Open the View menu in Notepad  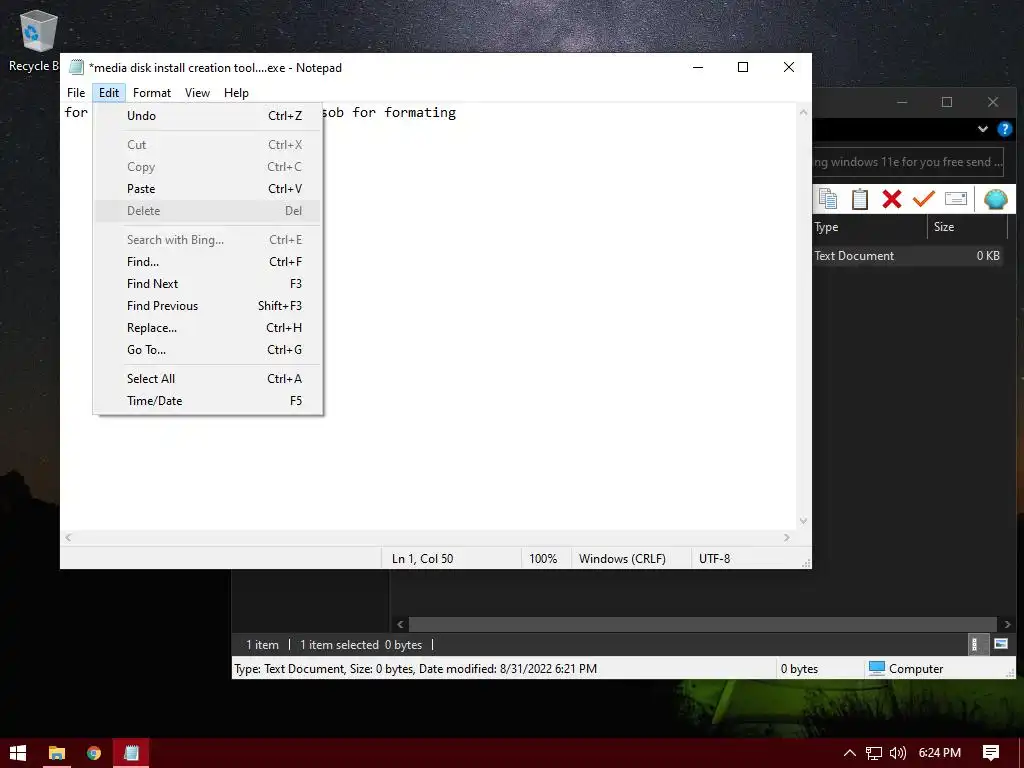click(197, 93)
